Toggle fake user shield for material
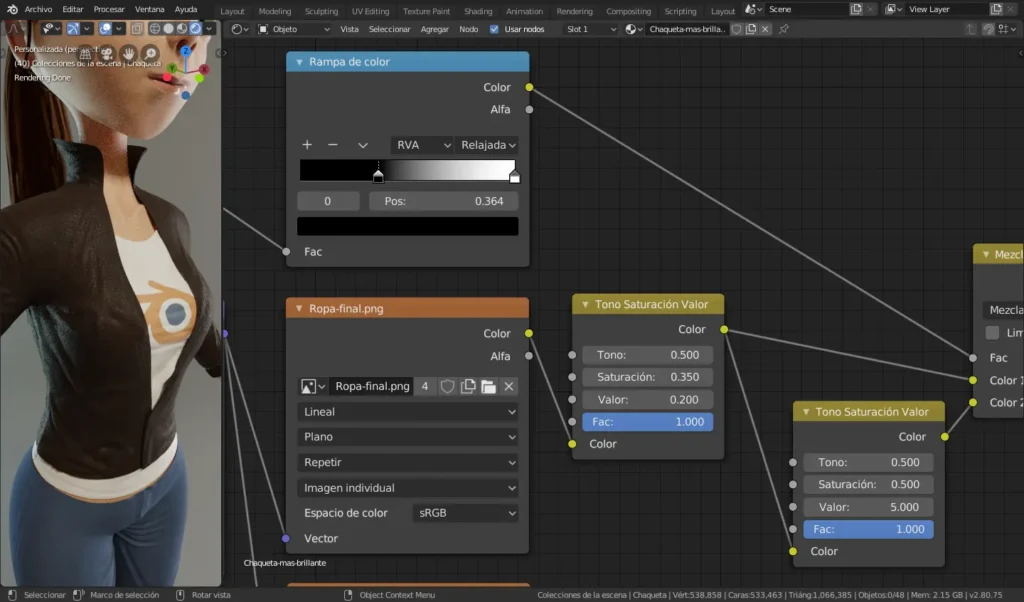The width and height of the screenshot is (1024, 602). 737,29
